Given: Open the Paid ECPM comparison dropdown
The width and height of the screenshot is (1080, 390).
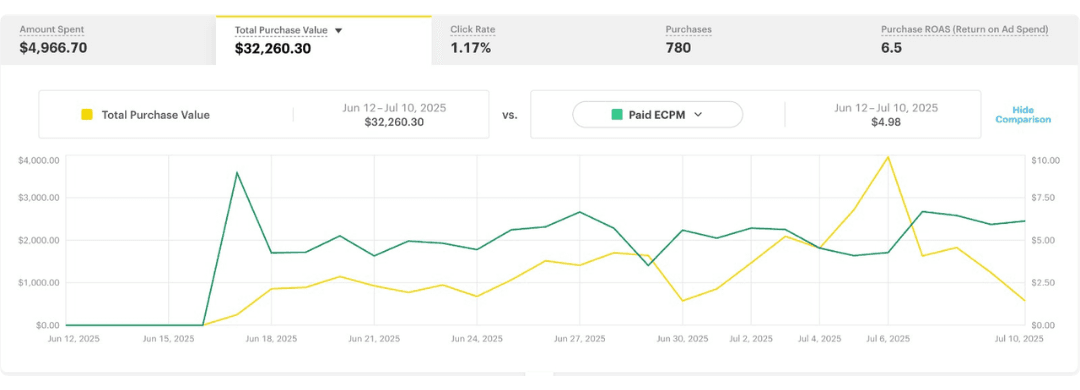Looking at the screenshot, I should (x=658, y=114).
